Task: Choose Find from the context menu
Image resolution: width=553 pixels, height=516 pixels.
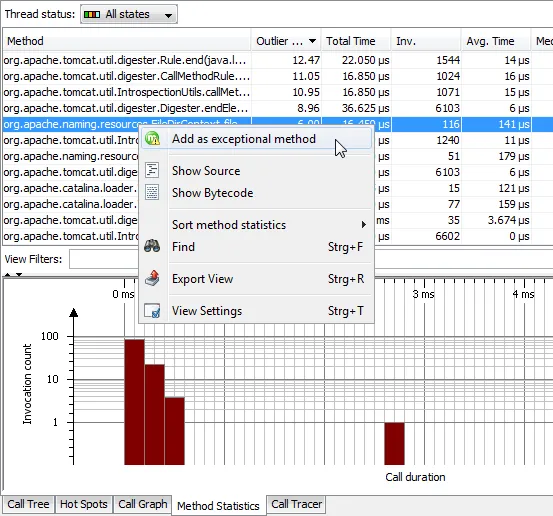Action: [257, 247]
